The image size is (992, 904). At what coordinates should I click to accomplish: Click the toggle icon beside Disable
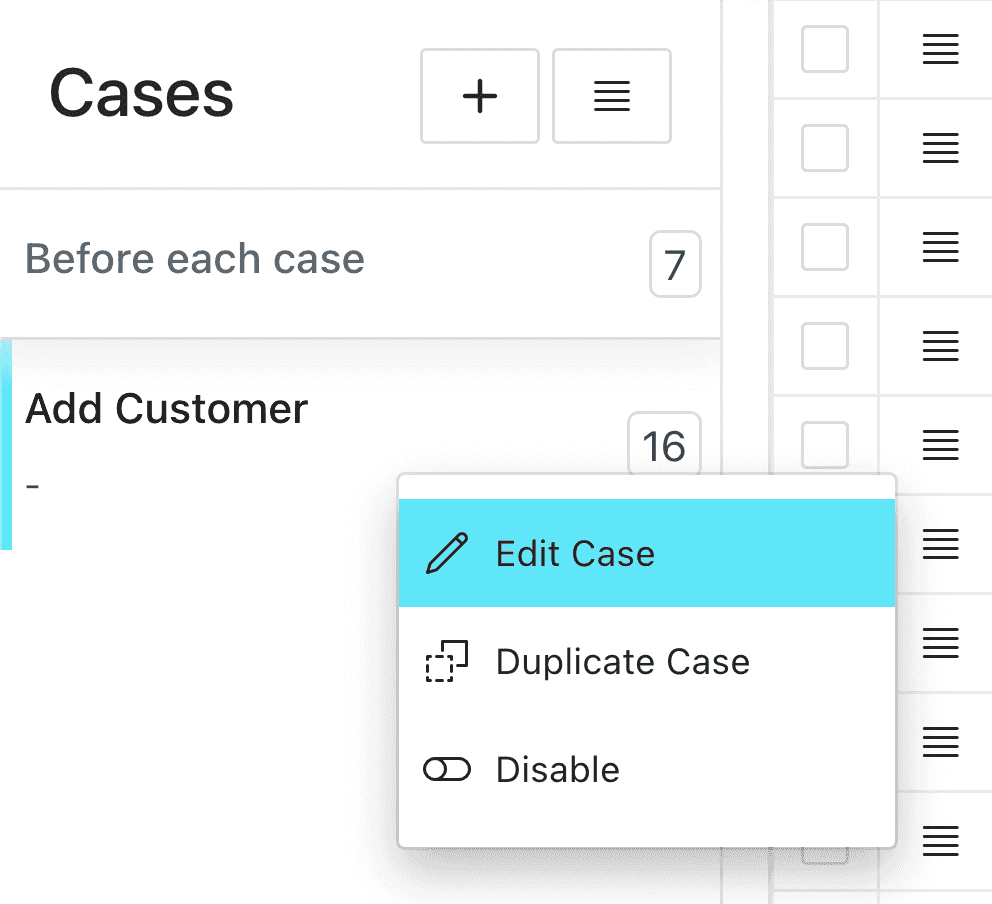point(447,770)
